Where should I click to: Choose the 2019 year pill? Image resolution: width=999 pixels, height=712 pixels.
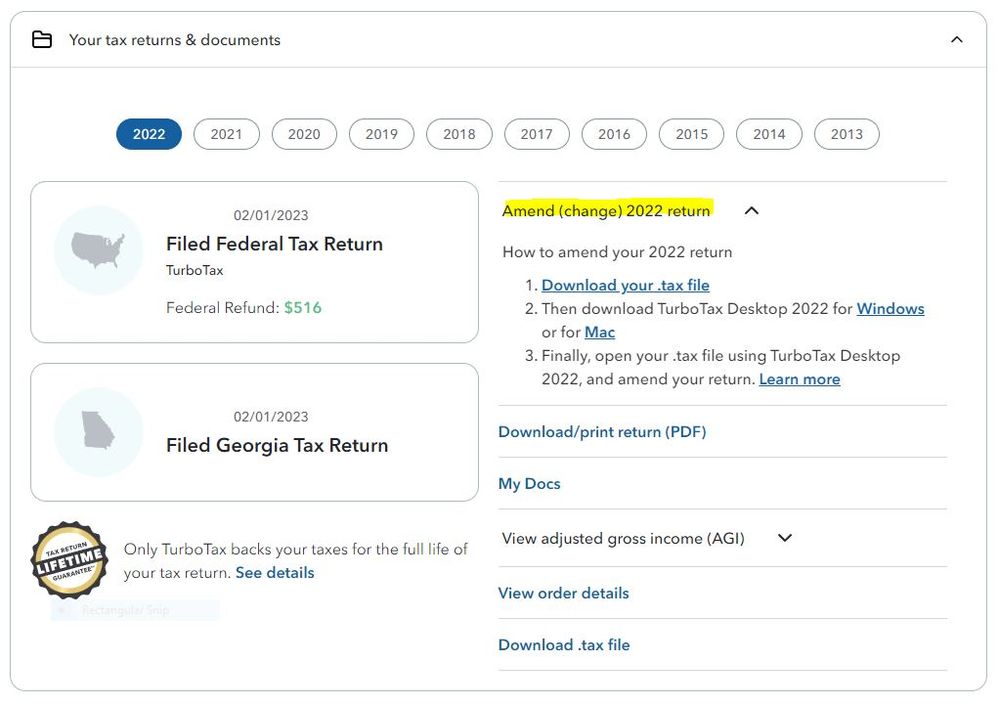382,134
